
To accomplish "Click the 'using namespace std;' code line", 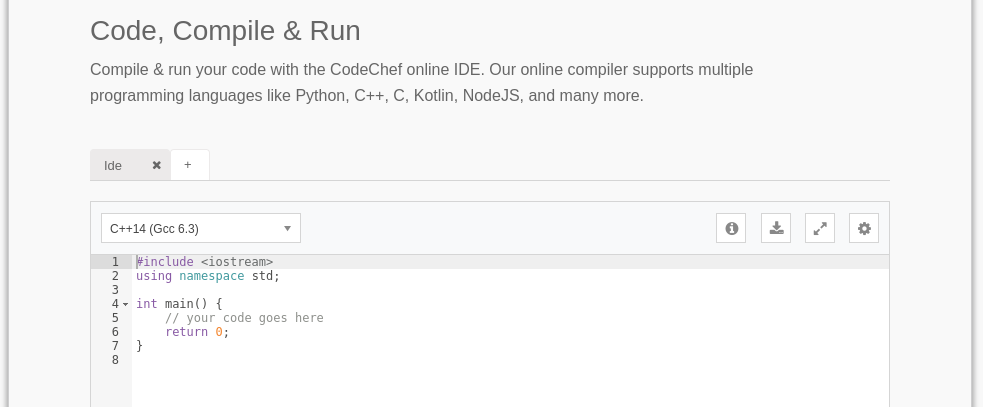I will point(208,276).
